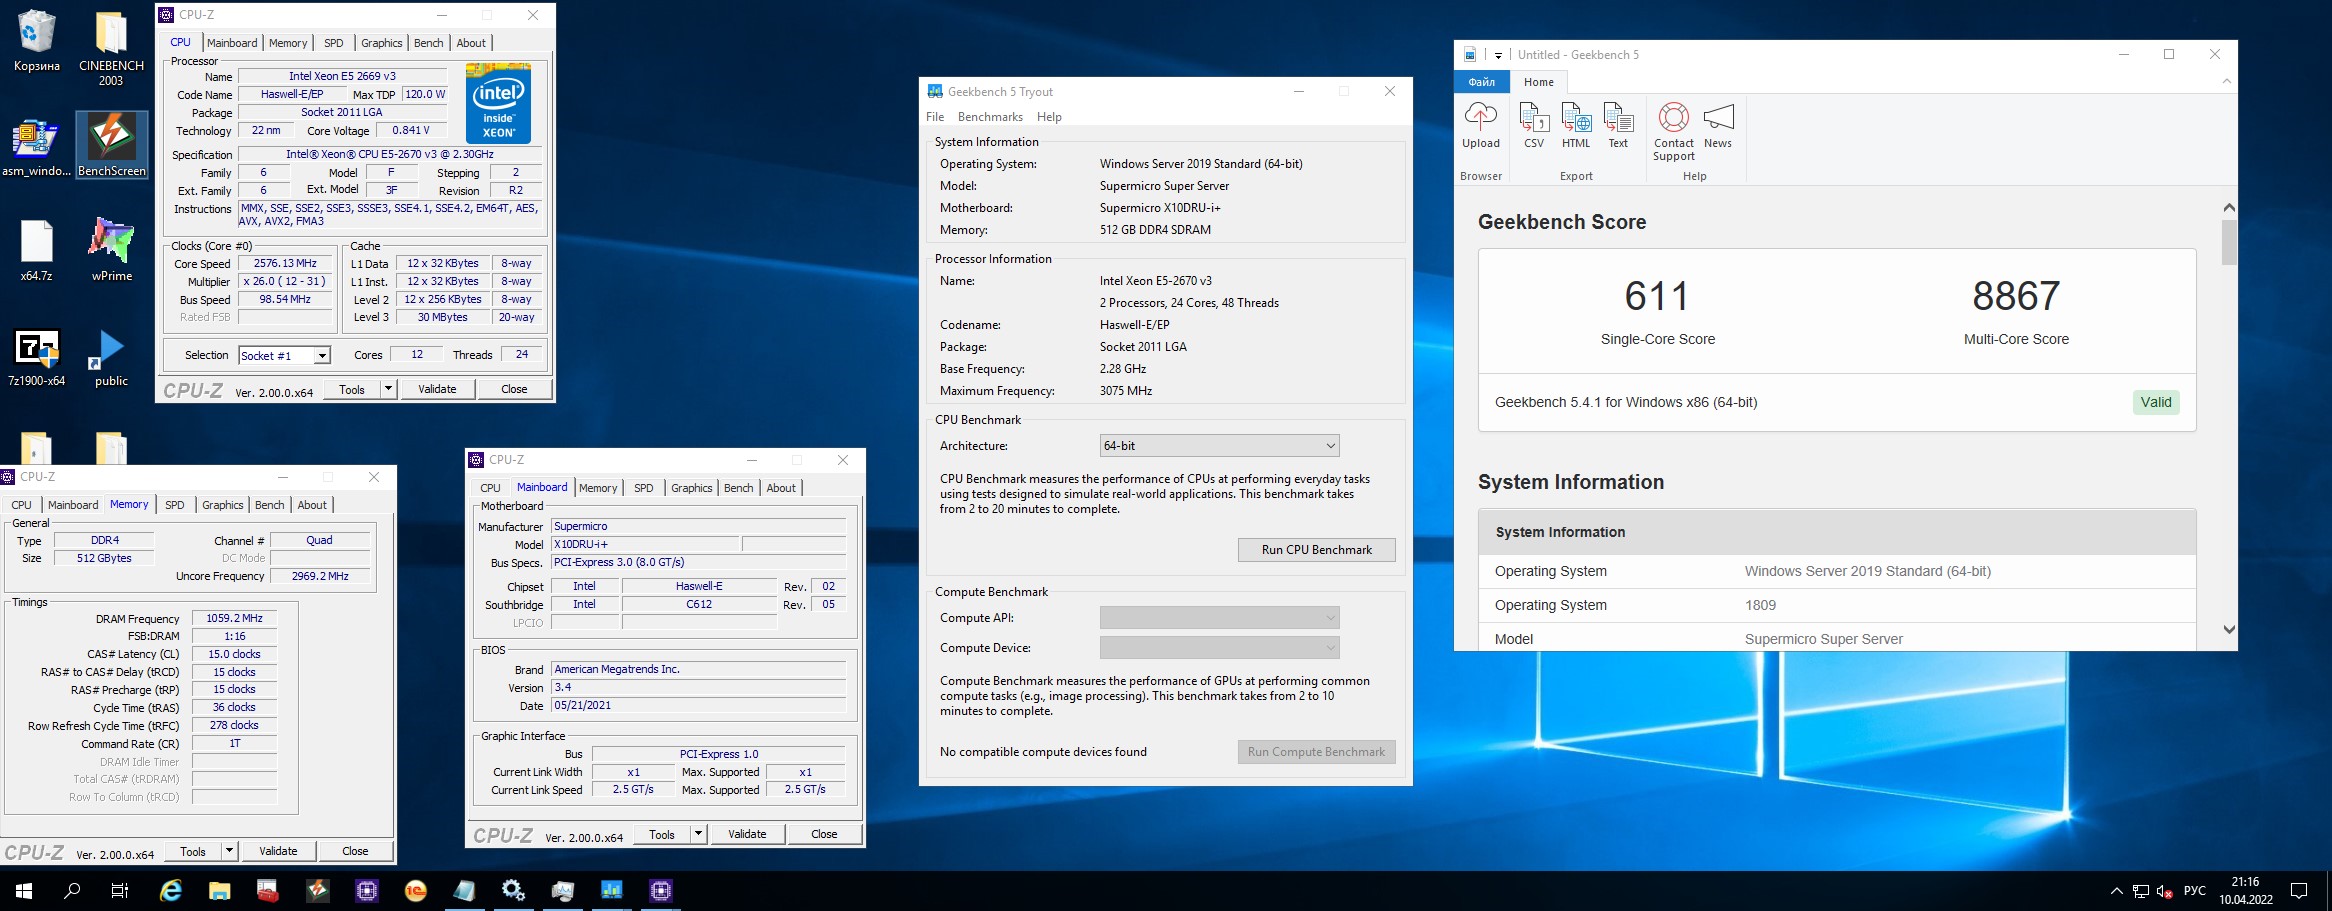
Task: Select the x64.7z file on the desktop
Action: point(37,250)
